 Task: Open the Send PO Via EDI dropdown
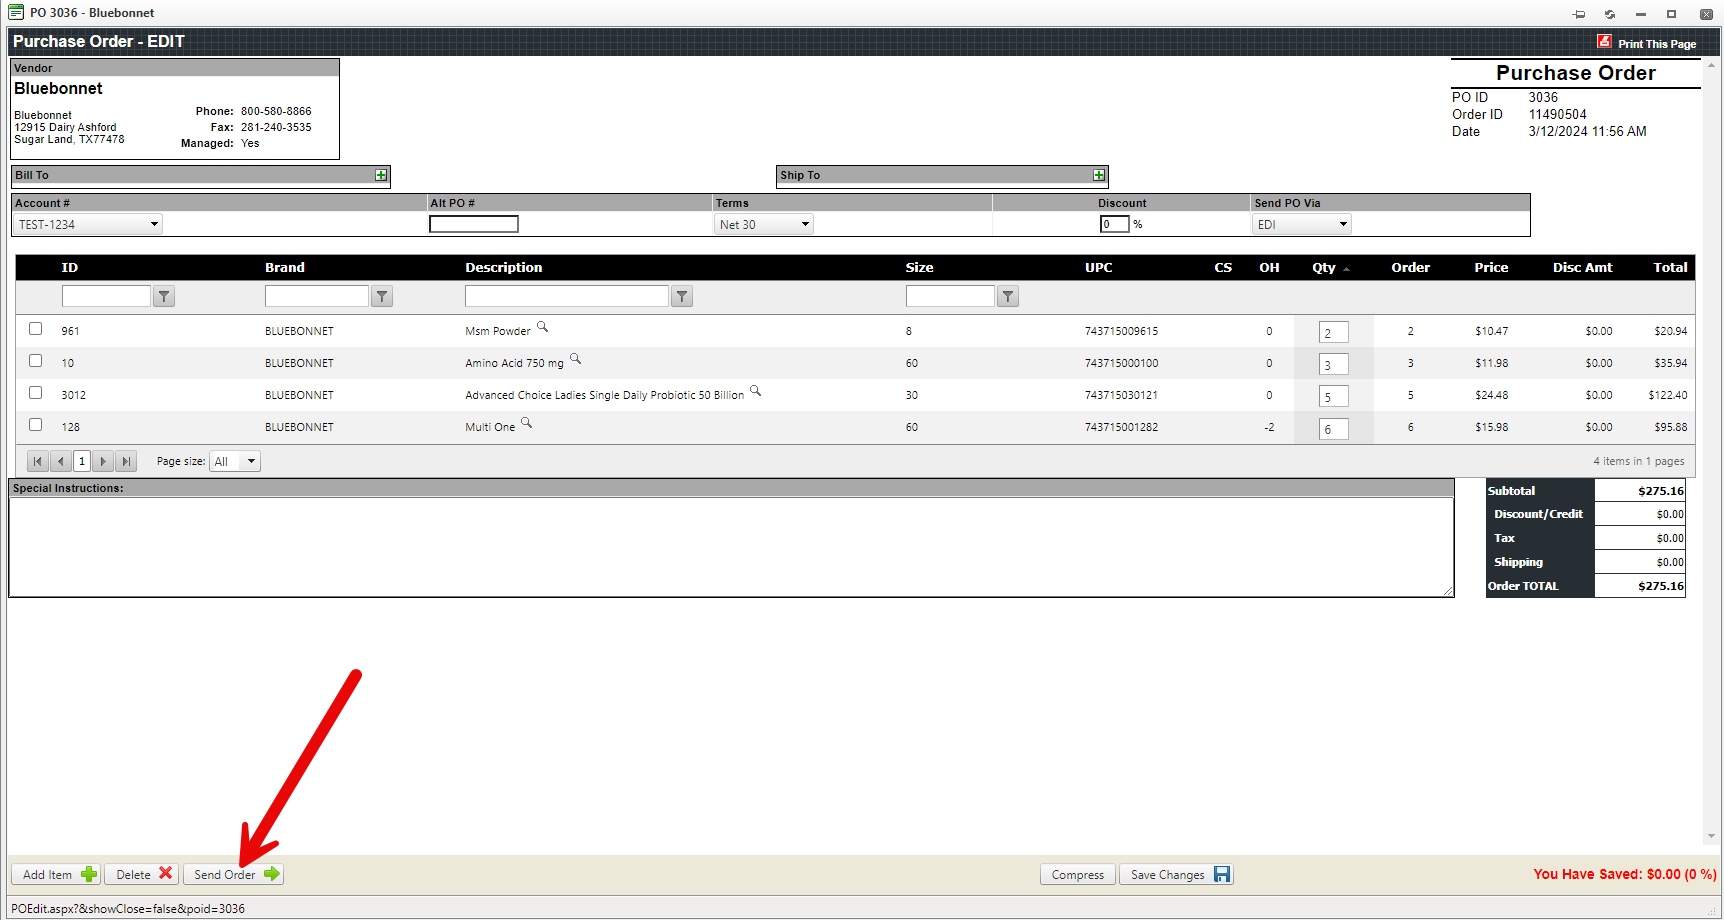[x=1302, y=224]
